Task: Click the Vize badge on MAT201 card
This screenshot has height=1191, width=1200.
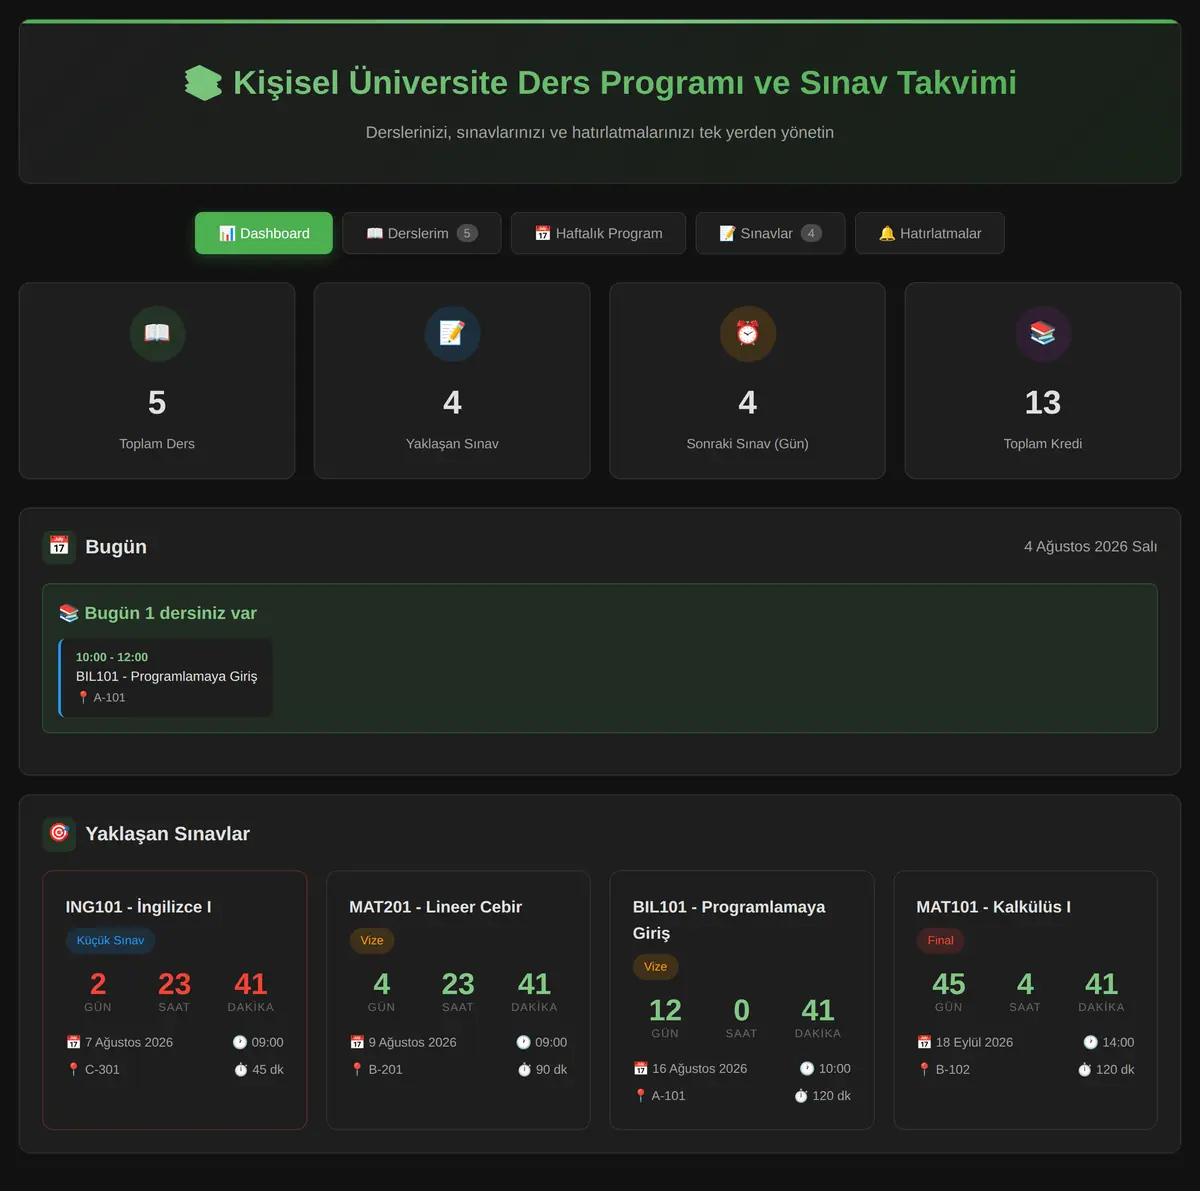Action: tap(372, 940)
